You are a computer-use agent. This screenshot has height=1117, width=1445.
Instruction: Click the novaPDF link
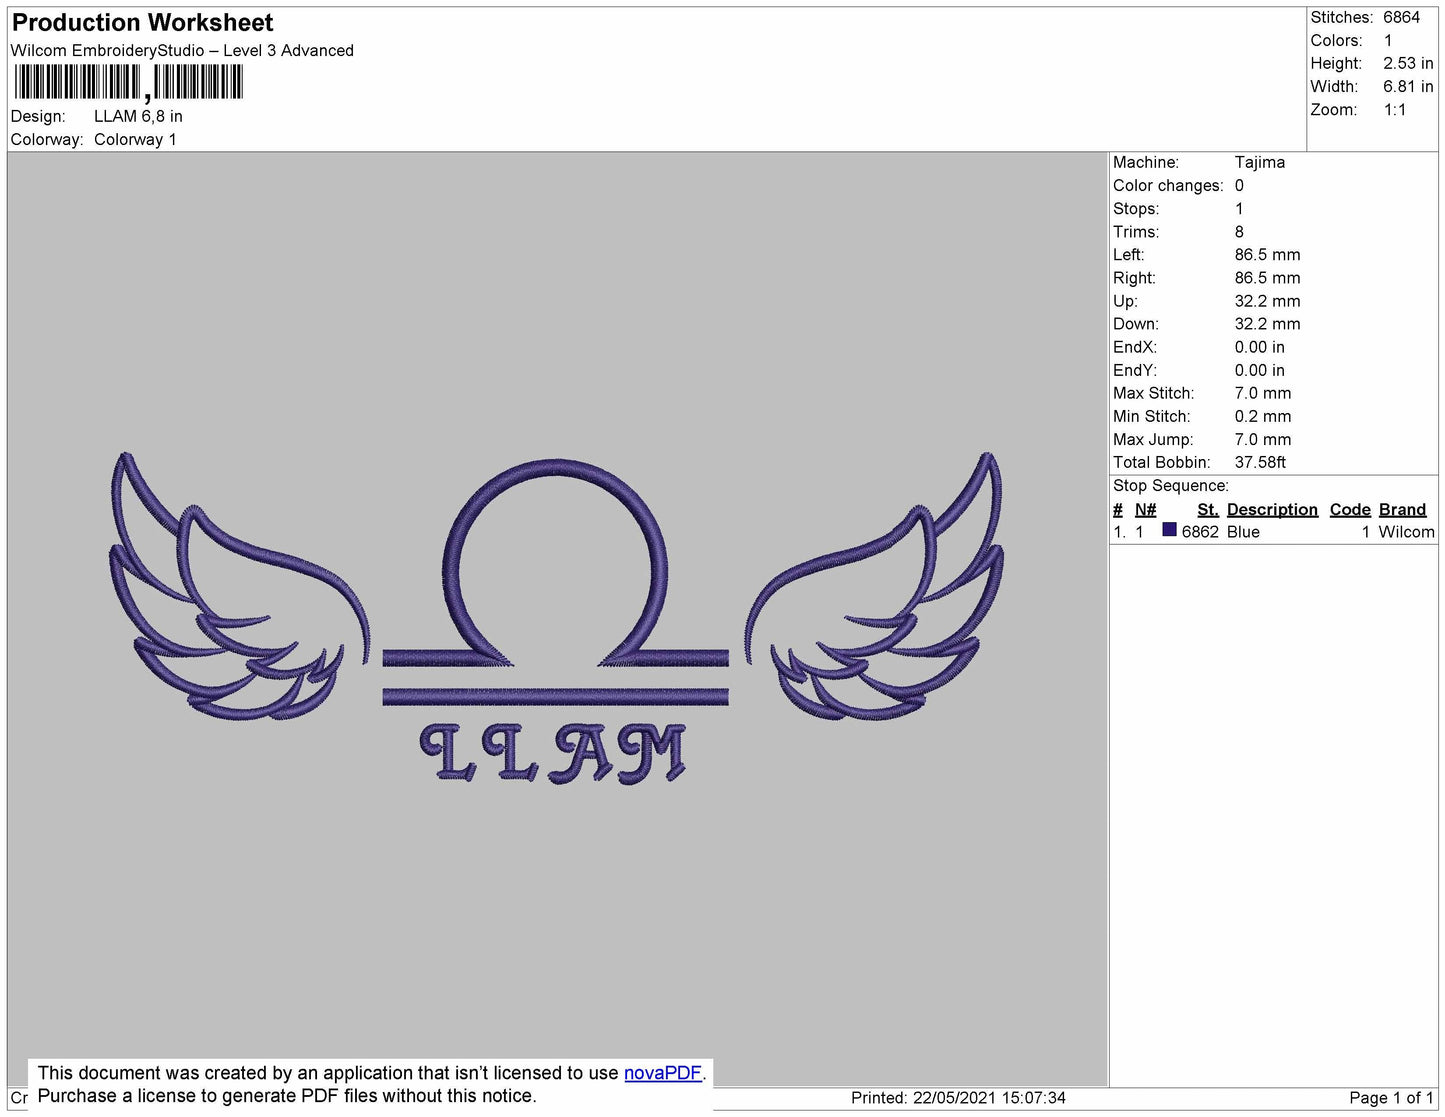(x=663, y=1073)
